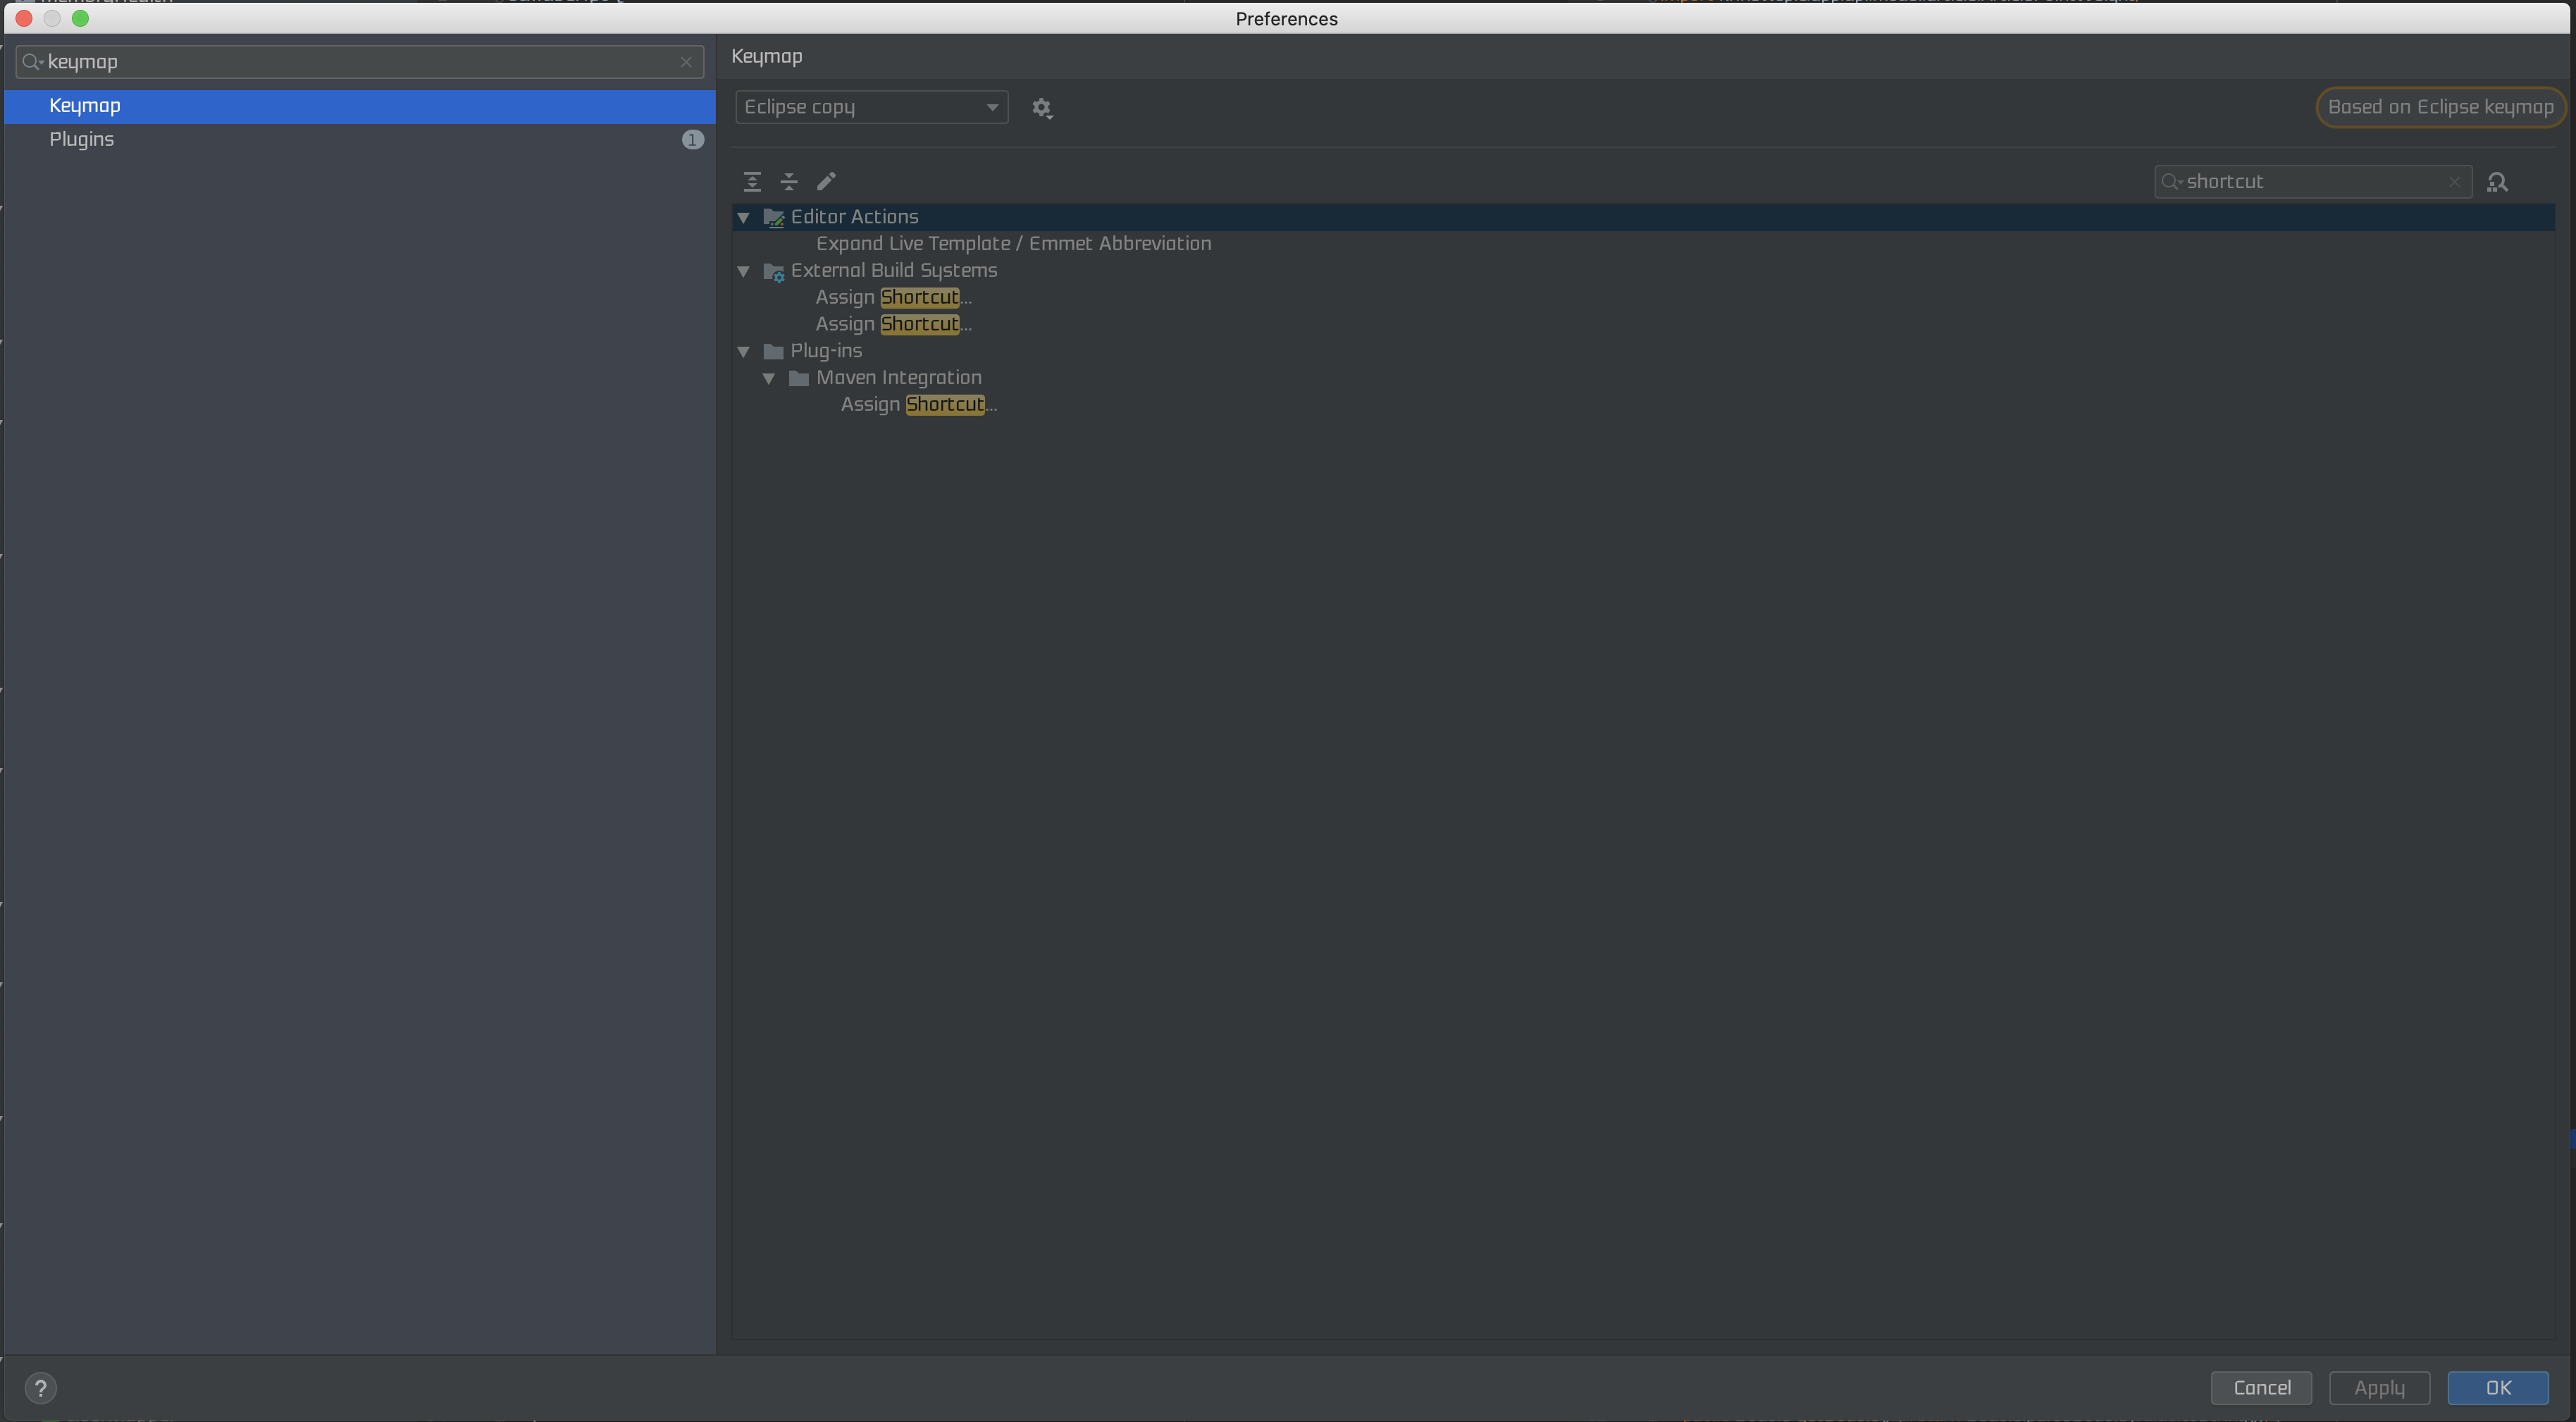This screenshot has height=1422, width=2576.
Task: Click the Expand All icon
Action: click(752, 182)
